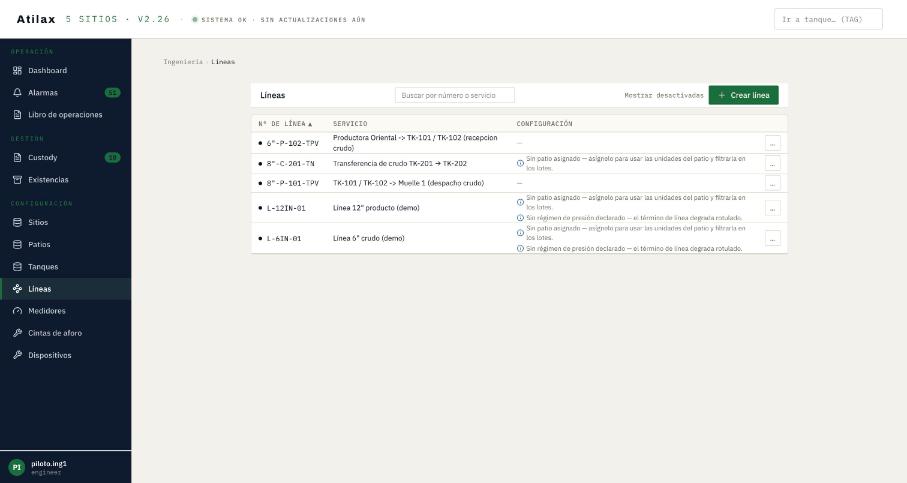Click the 5 SITIOS · V2.26 header text
This screenshot has height=483, width=907.
click(118, 19)
